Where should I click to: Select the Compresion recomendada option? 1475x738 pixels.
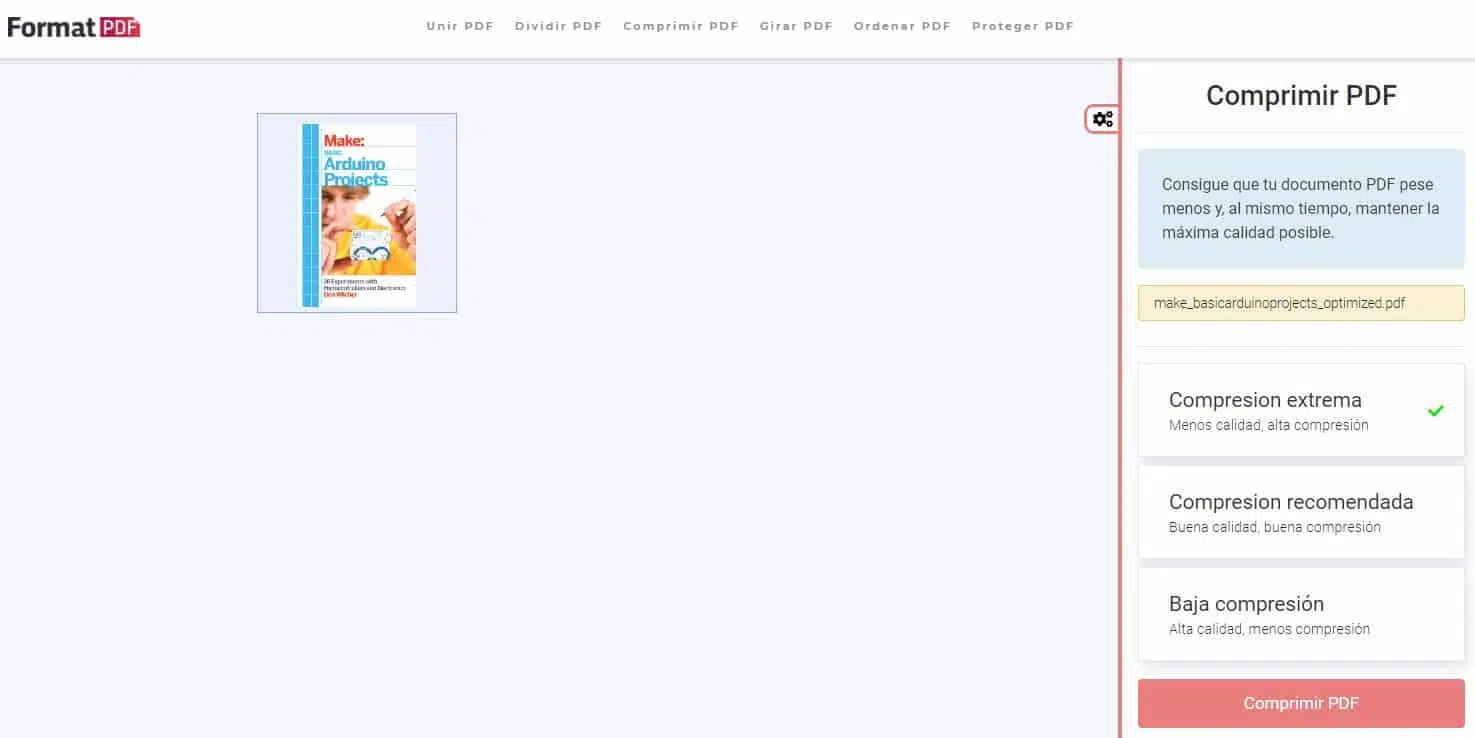(x=1301, y=512)
